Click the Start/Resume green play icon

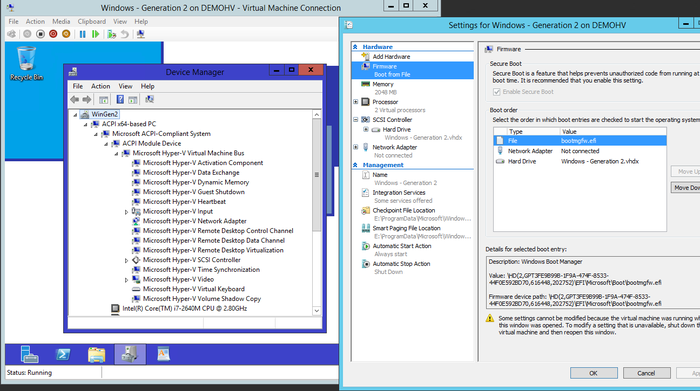point(96,34)
